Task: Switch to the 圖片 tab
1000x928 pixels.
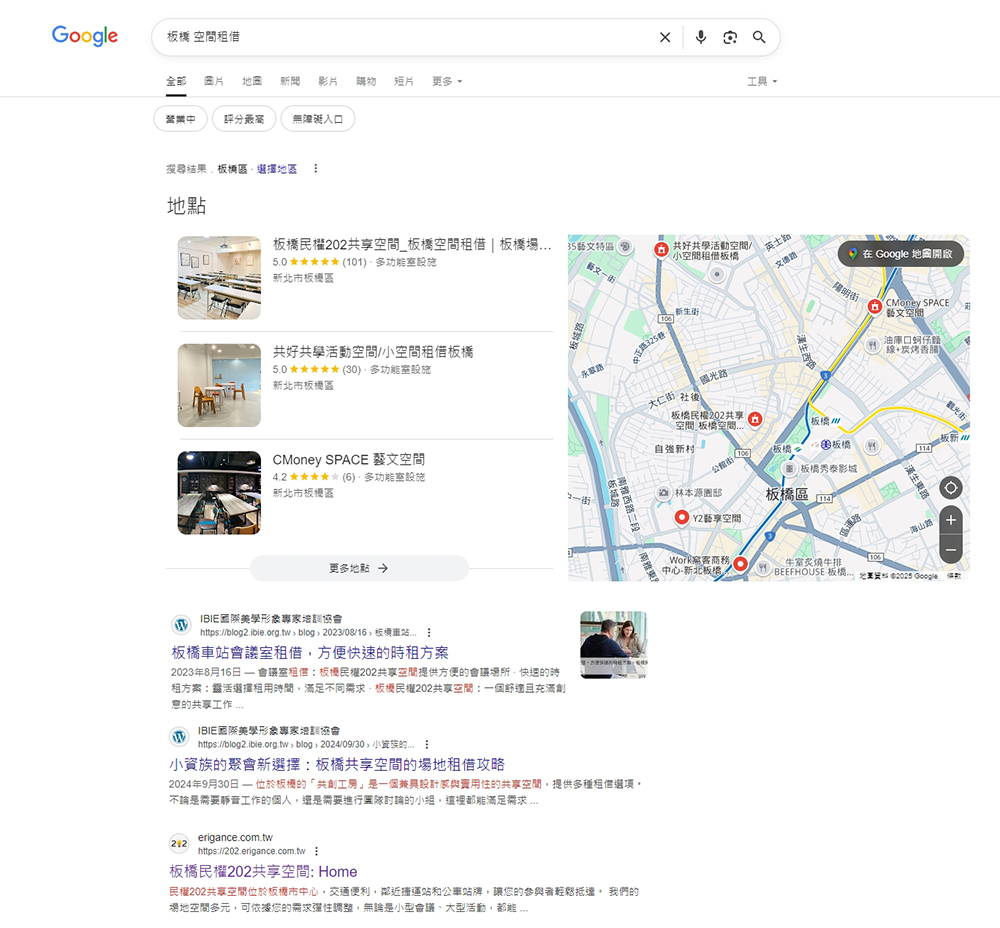Action: point(214,81)
